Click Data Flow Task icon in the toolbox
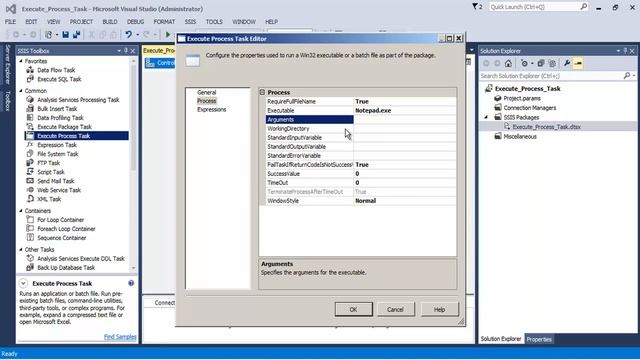This screenshot has height=360, width=640. point(30,70)
